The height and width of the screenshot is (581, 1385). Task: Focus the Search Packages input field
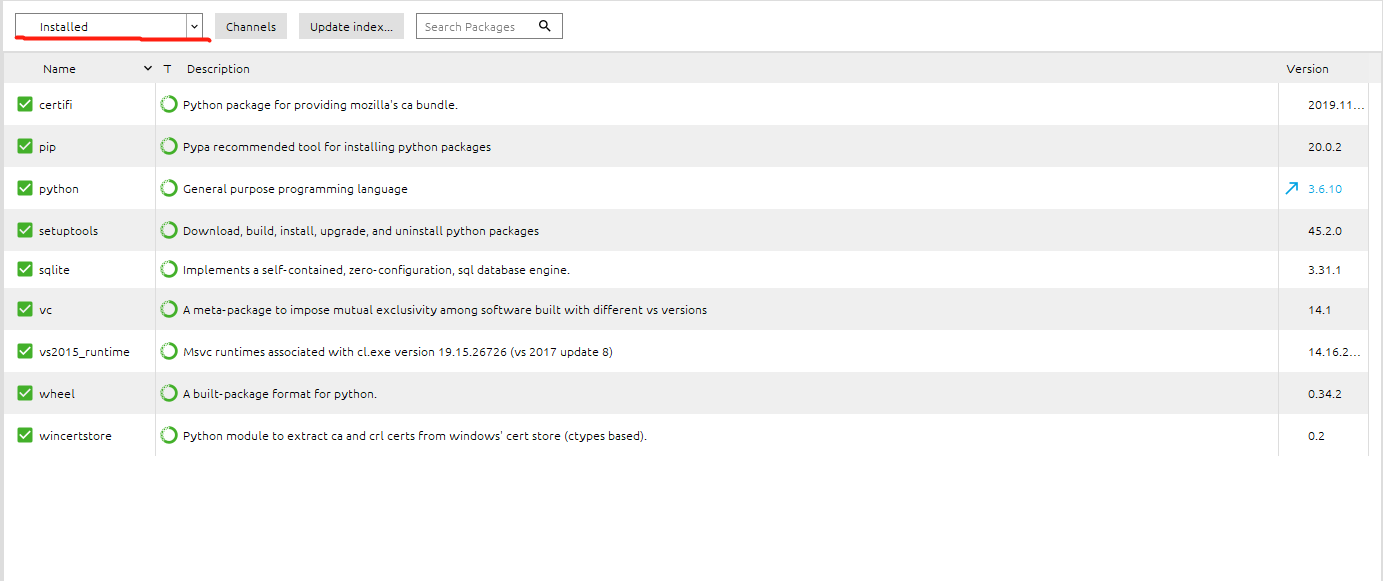(489, 26)
